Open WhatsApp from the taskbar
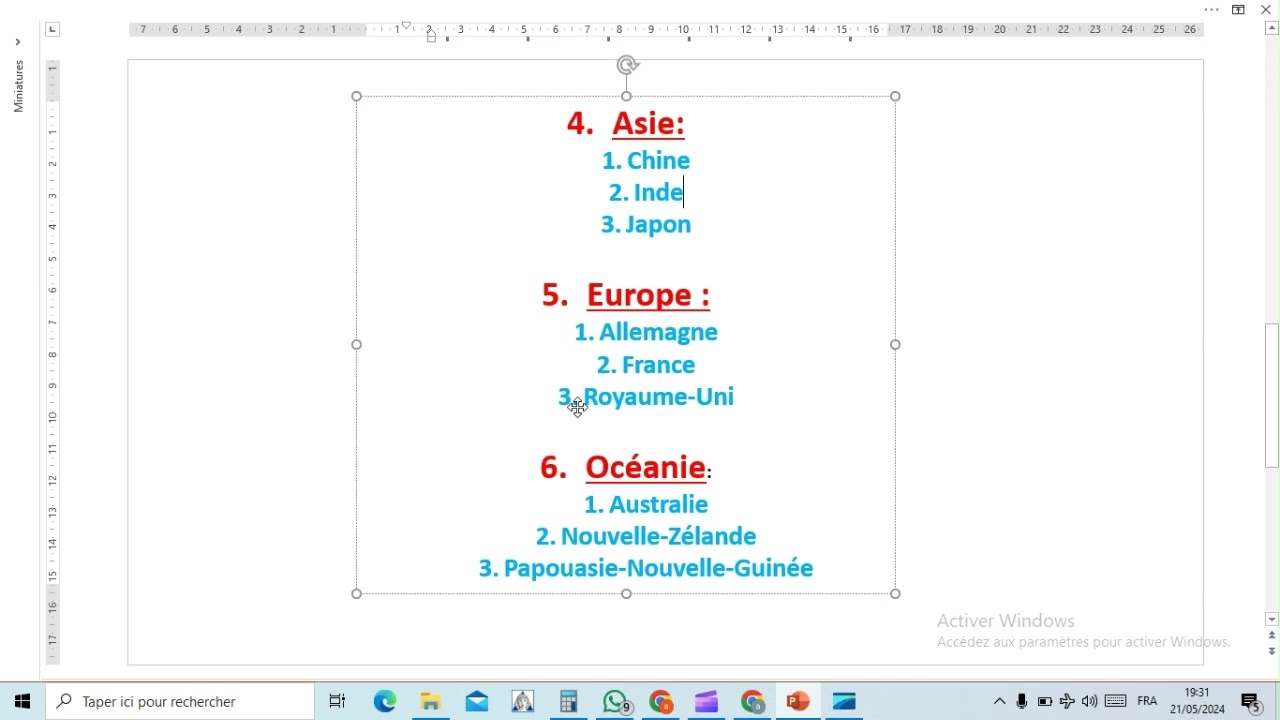The image size is (1280, 720). click(617, 702)
